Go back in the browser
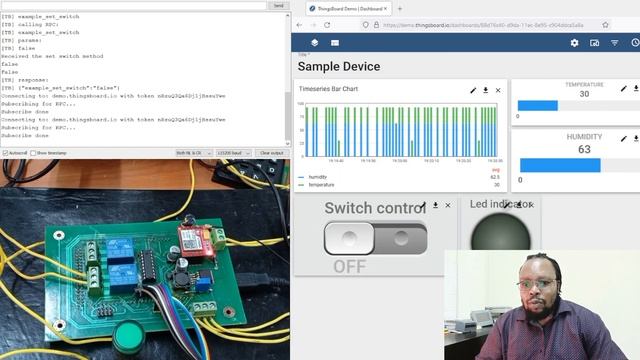The image size is (640, 360). [299, 25]
